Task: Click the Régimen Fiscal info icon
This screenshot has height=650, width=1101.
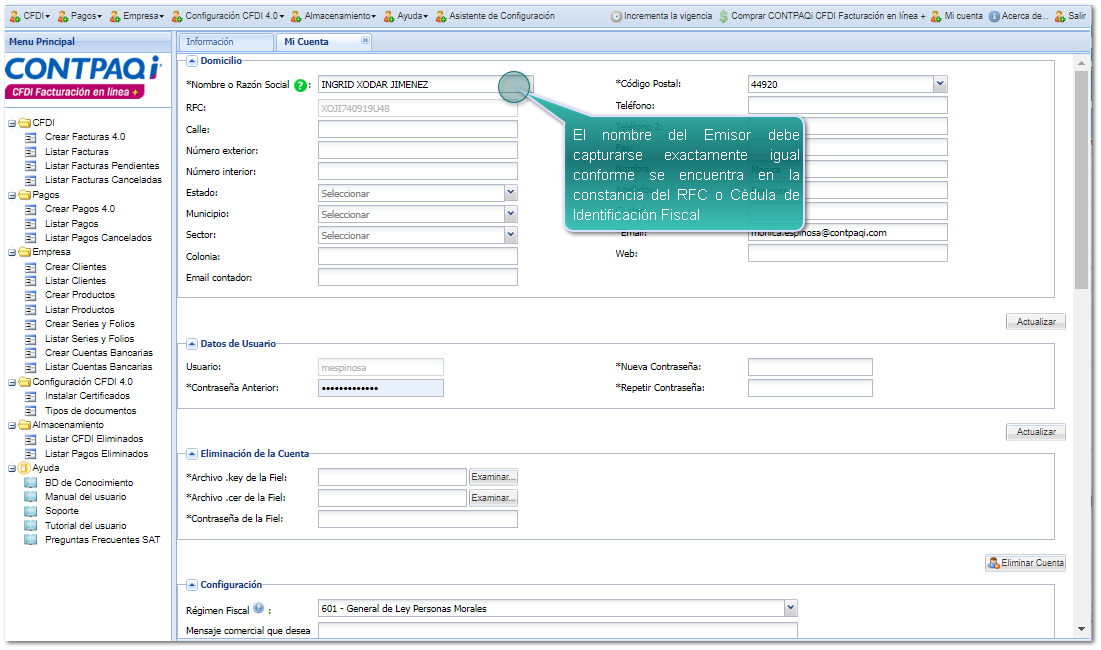Action: [x=258, y=608]
